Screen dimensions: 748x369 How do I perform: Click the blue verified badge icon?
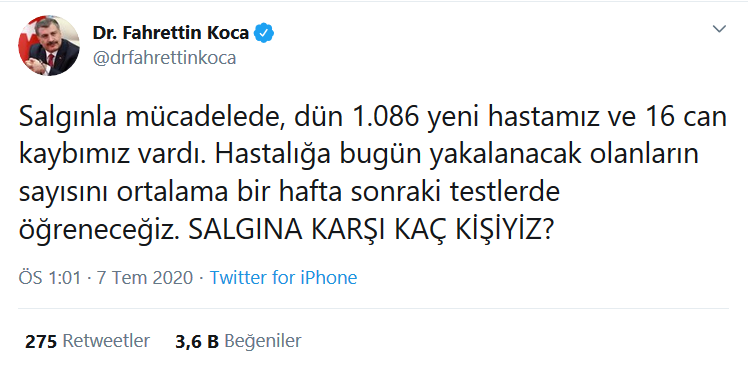(x=263, y=33)
